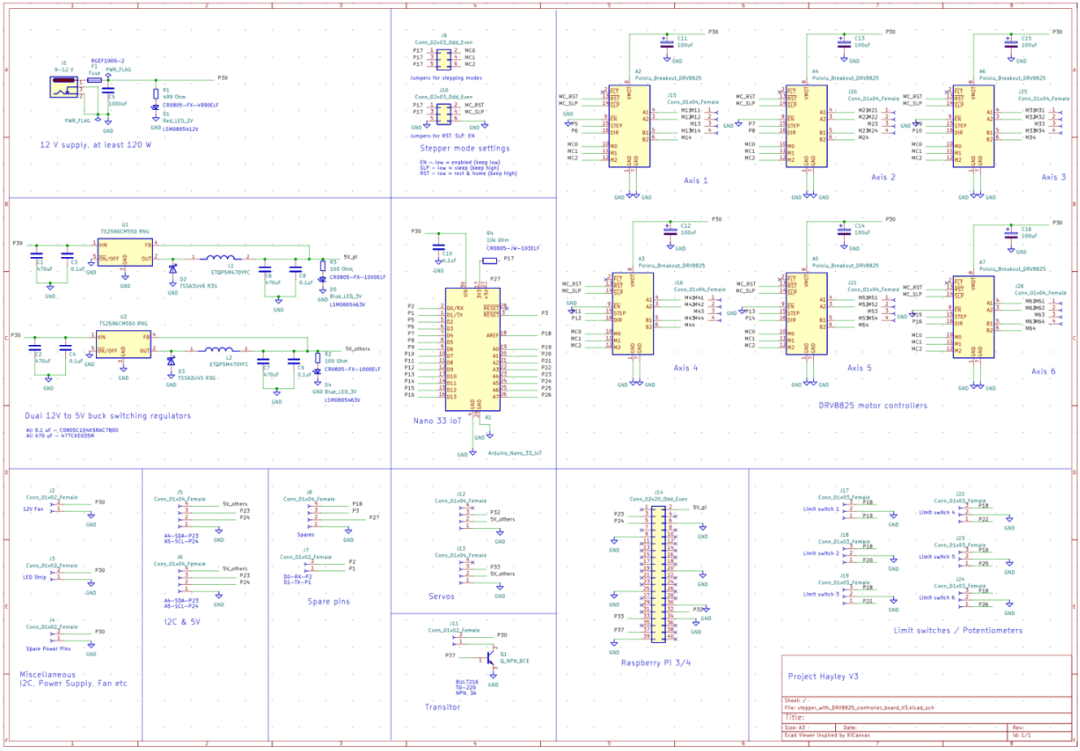Click the 'Limit switches / Potentiometers' label
The image size is (1080, 751).
(957, 630)
